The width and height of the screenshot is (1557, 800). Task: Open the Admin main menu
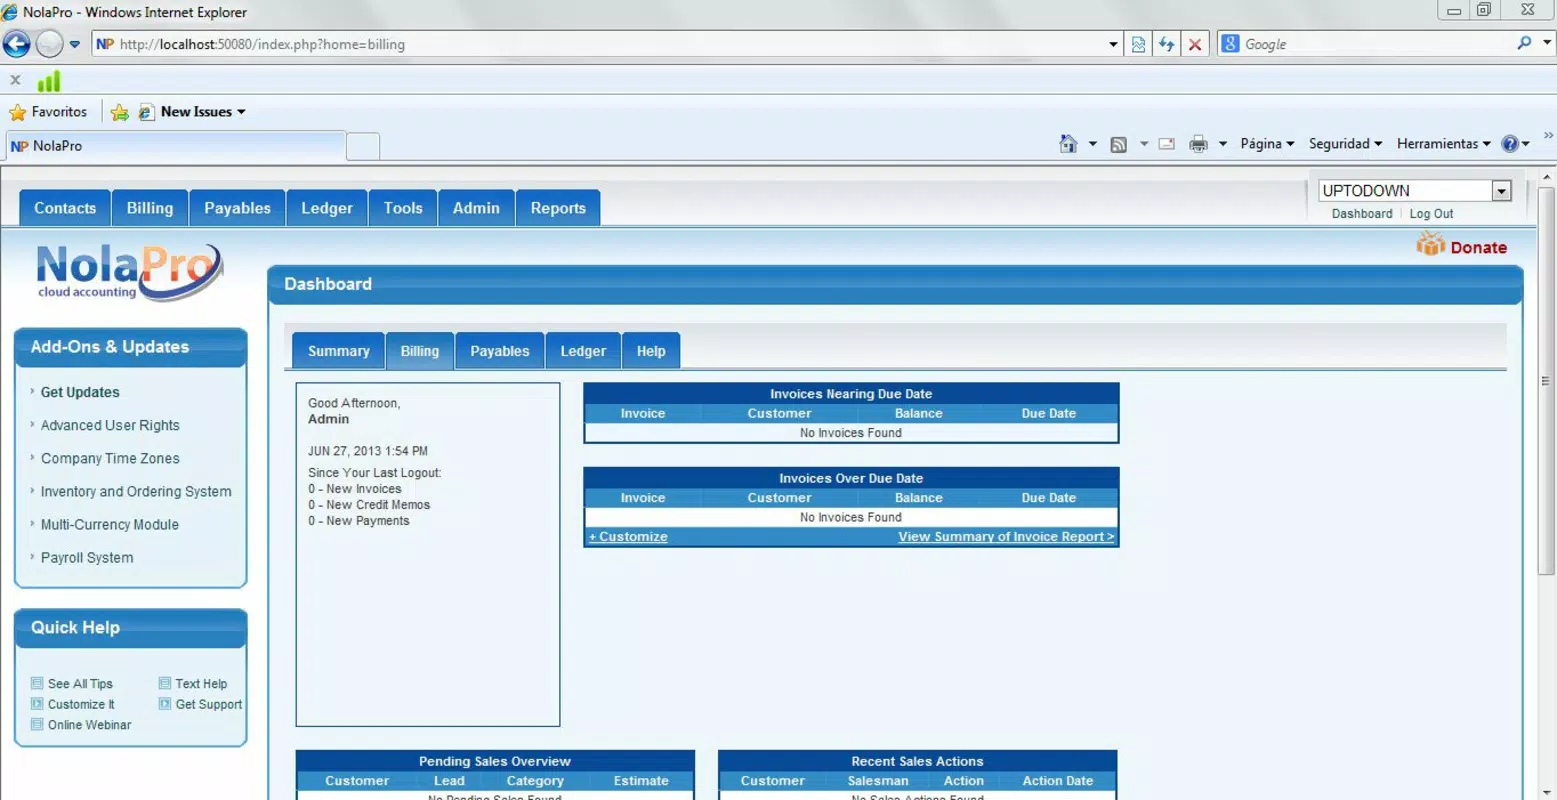(x=476, y=208)
